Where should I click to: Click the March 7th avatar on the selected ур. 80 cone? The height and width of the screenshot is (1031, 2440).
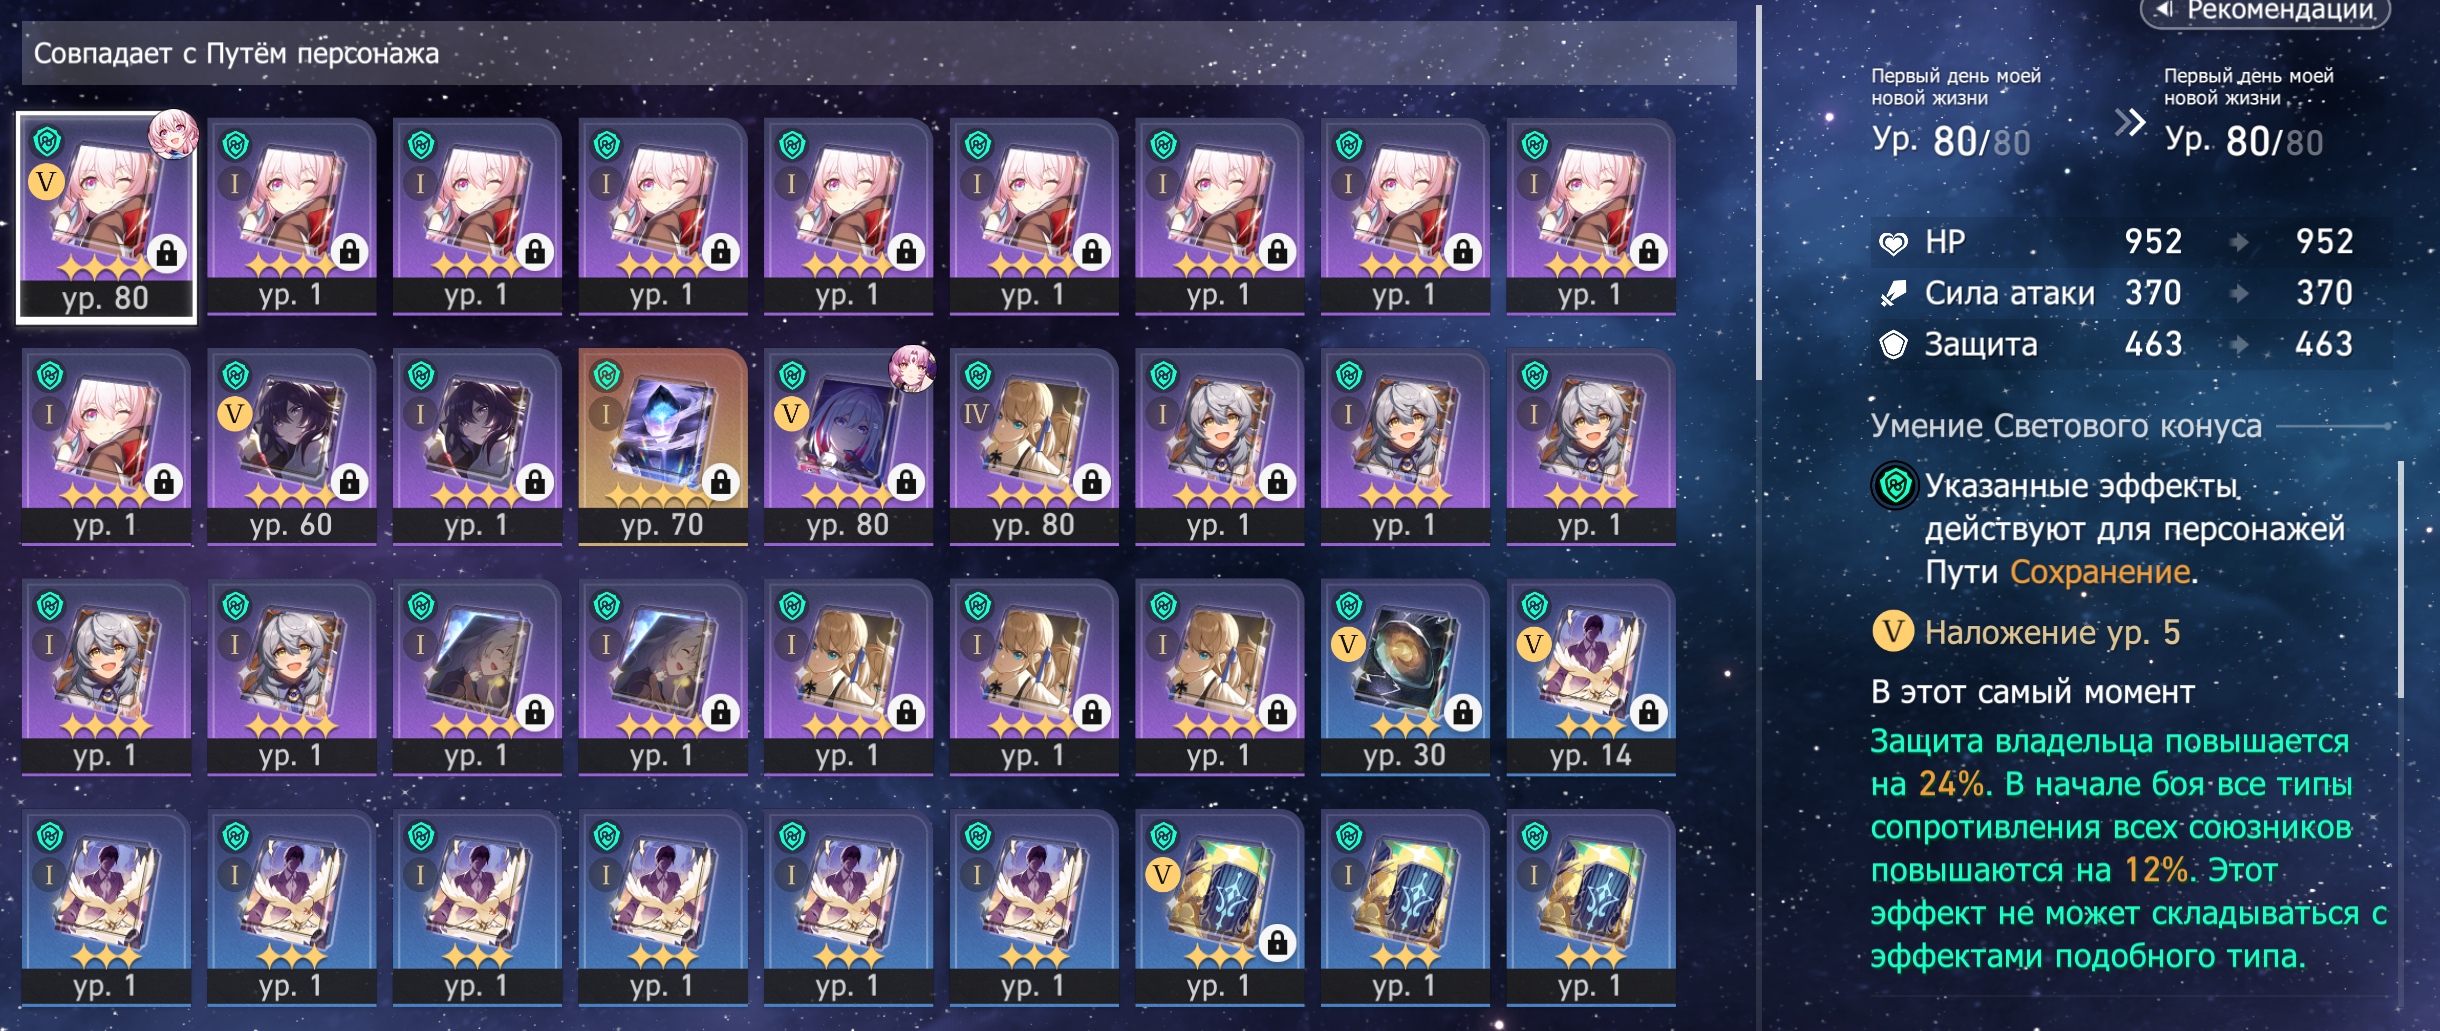(173, 134)
